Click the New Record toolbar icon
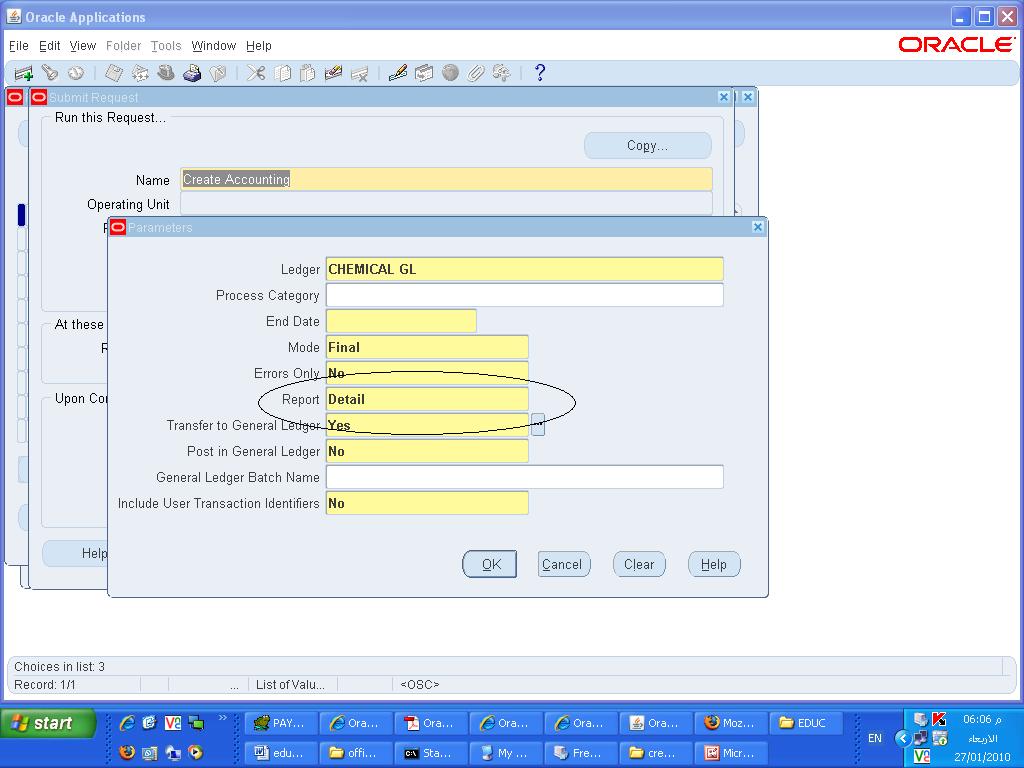 point(23,73)
